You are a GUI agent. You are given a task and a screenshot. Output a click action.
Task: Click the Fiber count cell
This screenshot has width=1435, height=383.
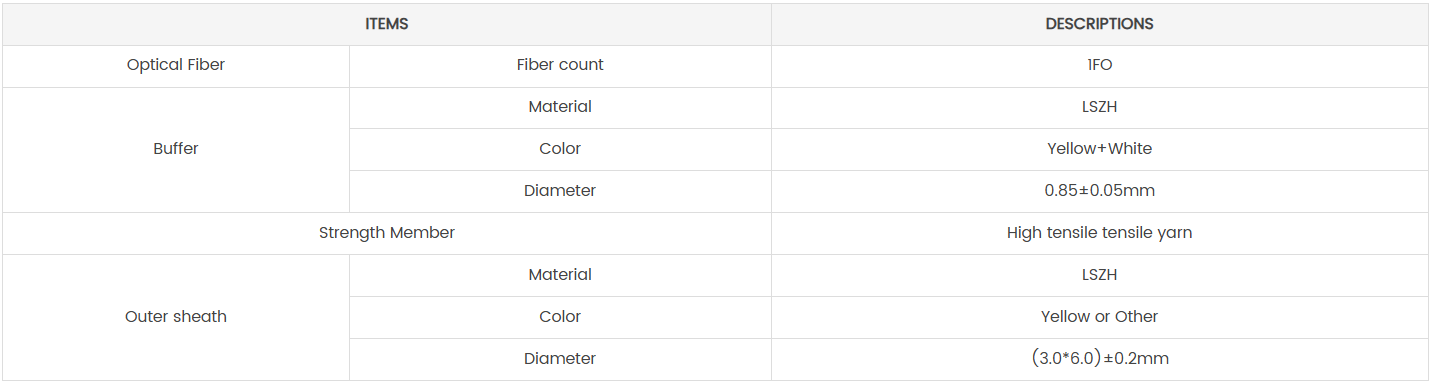coord(560,65)
